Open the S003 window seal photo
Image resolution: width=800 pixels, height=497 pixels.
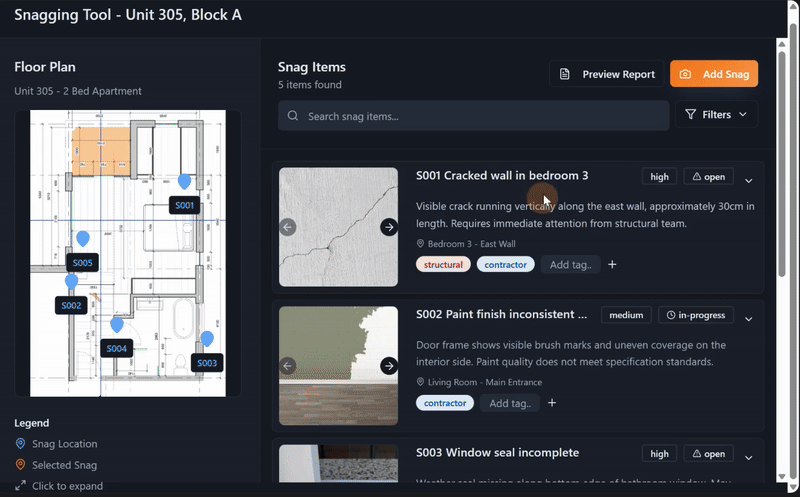(x=338, y=463)
